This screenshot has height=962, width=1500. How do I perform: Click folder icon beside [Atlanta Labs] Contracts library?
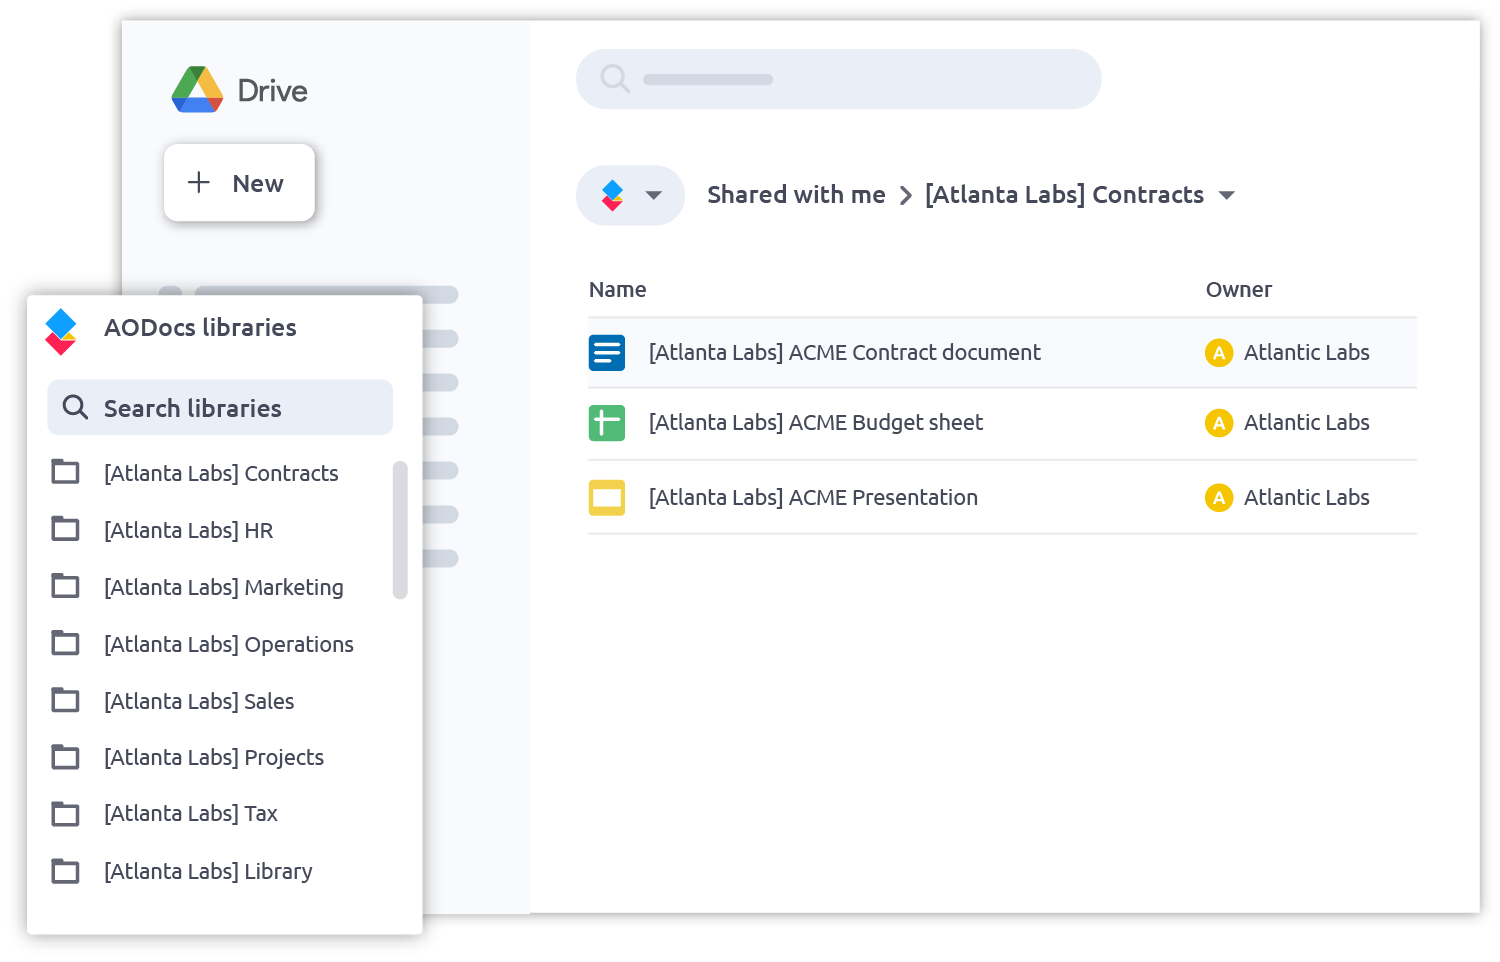tap(66, 471)
